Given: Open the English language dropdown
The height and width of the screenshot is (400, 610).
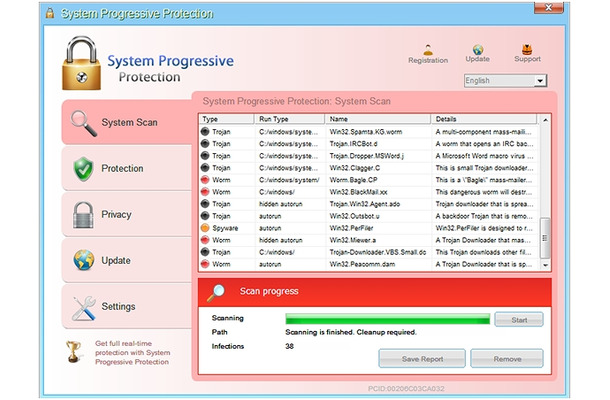Looking at the screenshot, I should click(505, 81).
